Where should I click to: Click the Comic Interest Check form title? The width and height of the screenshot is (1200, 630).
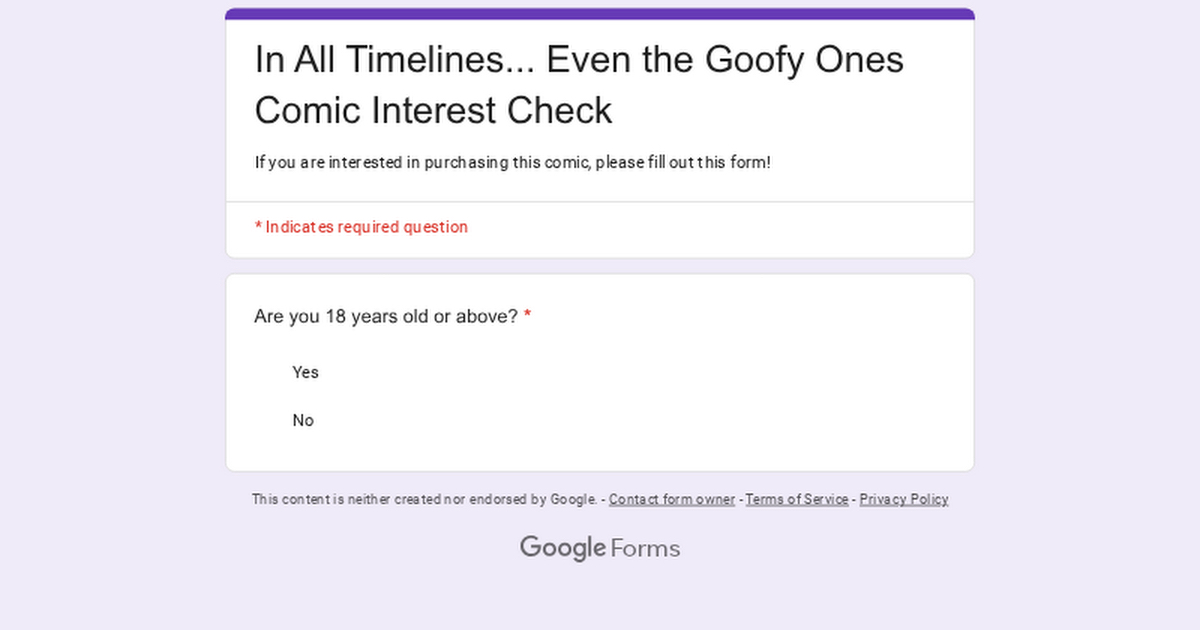433,110
